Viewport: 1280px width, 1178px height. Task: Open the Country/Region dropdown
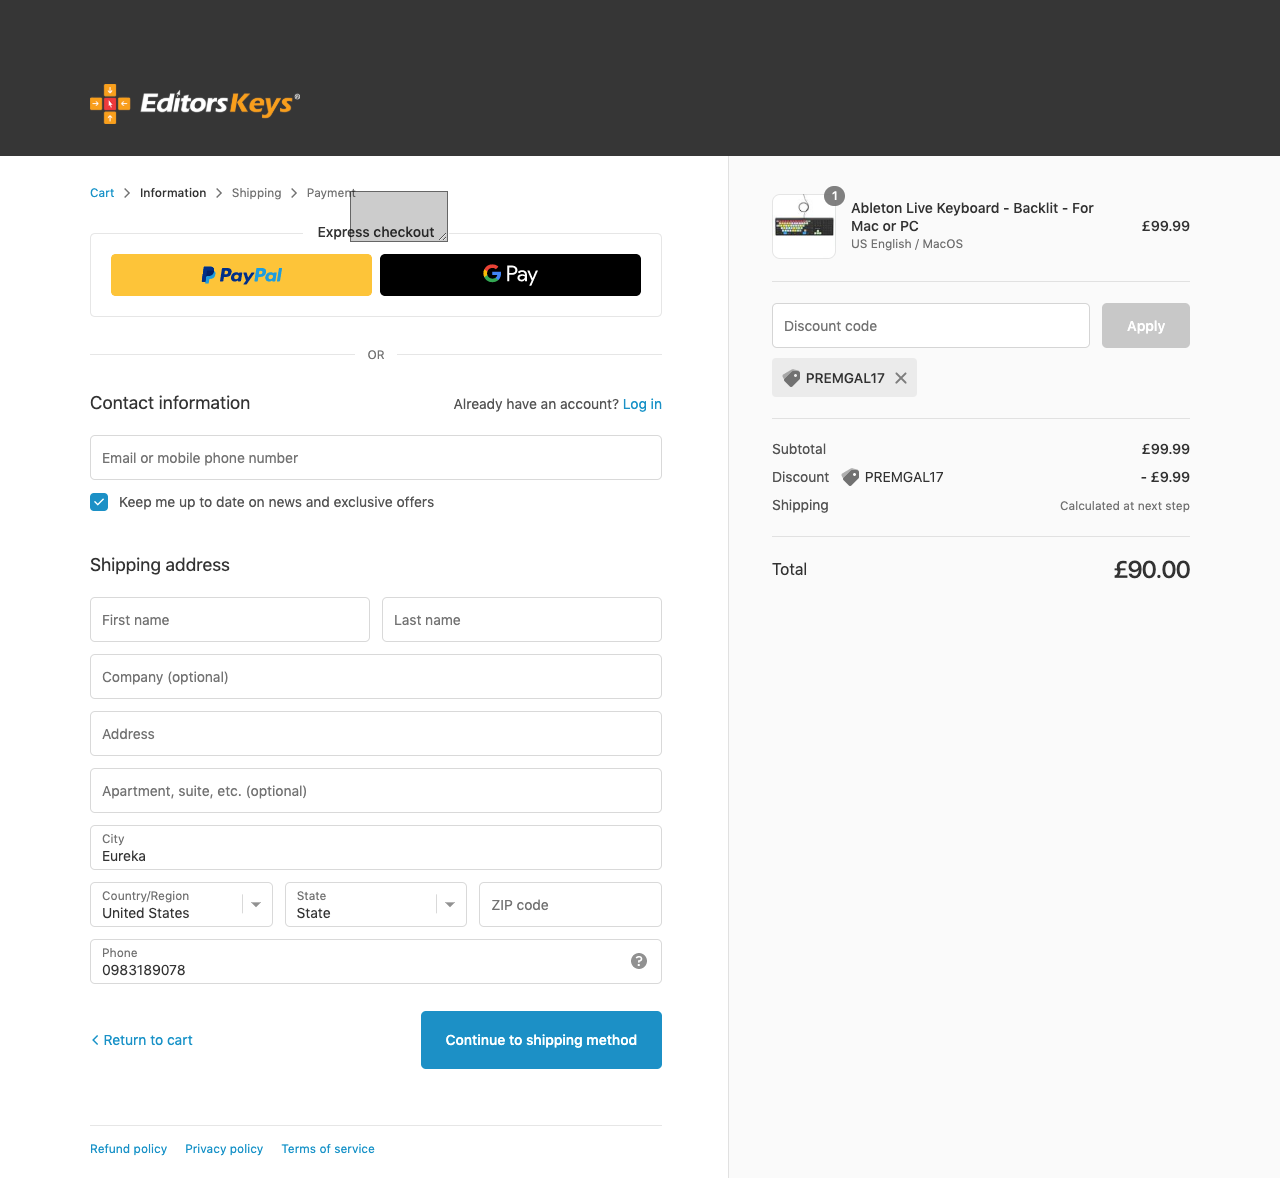tap(181, 905)
